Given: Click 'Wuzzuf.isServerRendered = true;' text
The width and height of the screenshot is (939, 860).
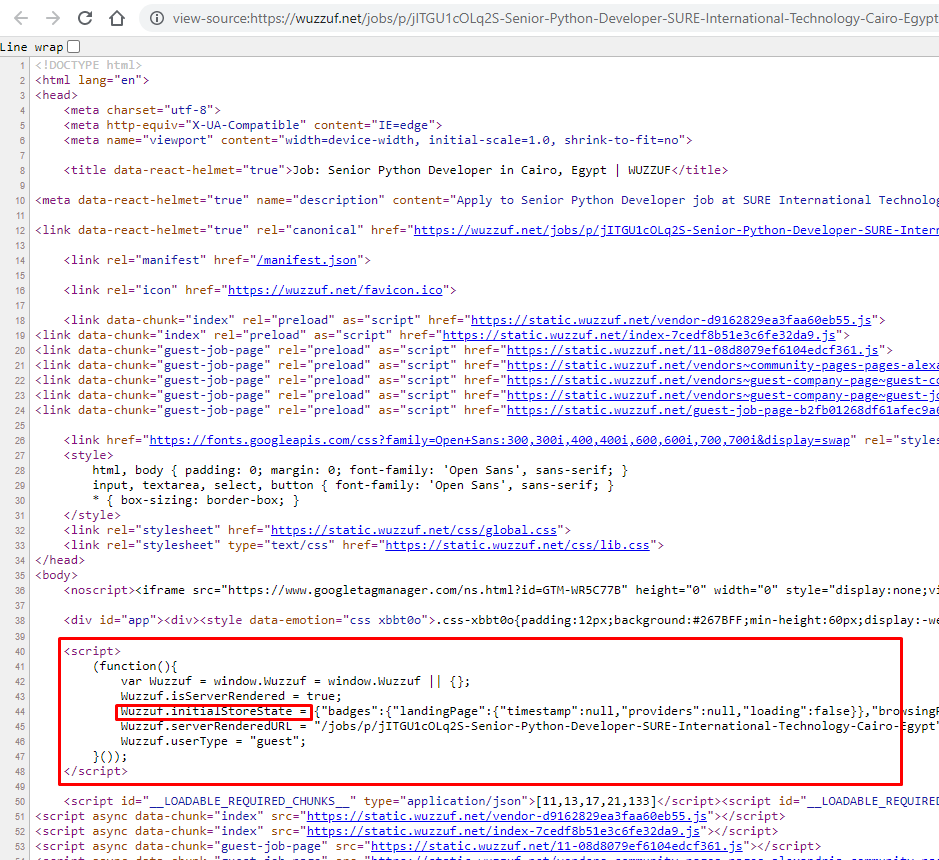Looking at the screenshot, I should [x=231, y=696].
